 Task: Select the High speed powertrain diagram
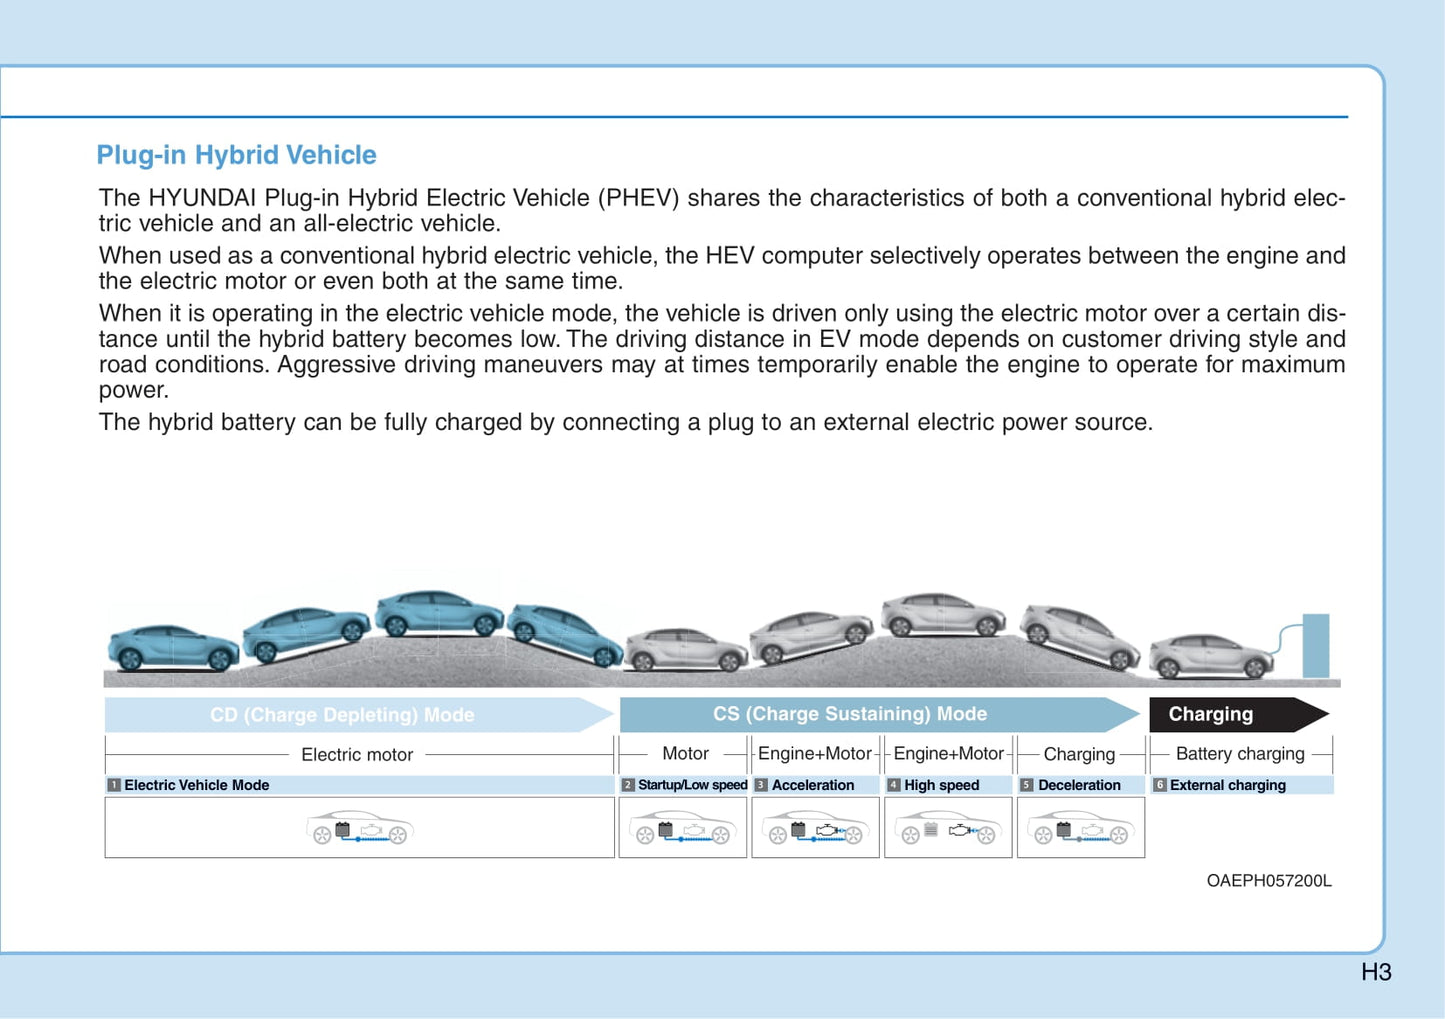[x=948, y=828]
